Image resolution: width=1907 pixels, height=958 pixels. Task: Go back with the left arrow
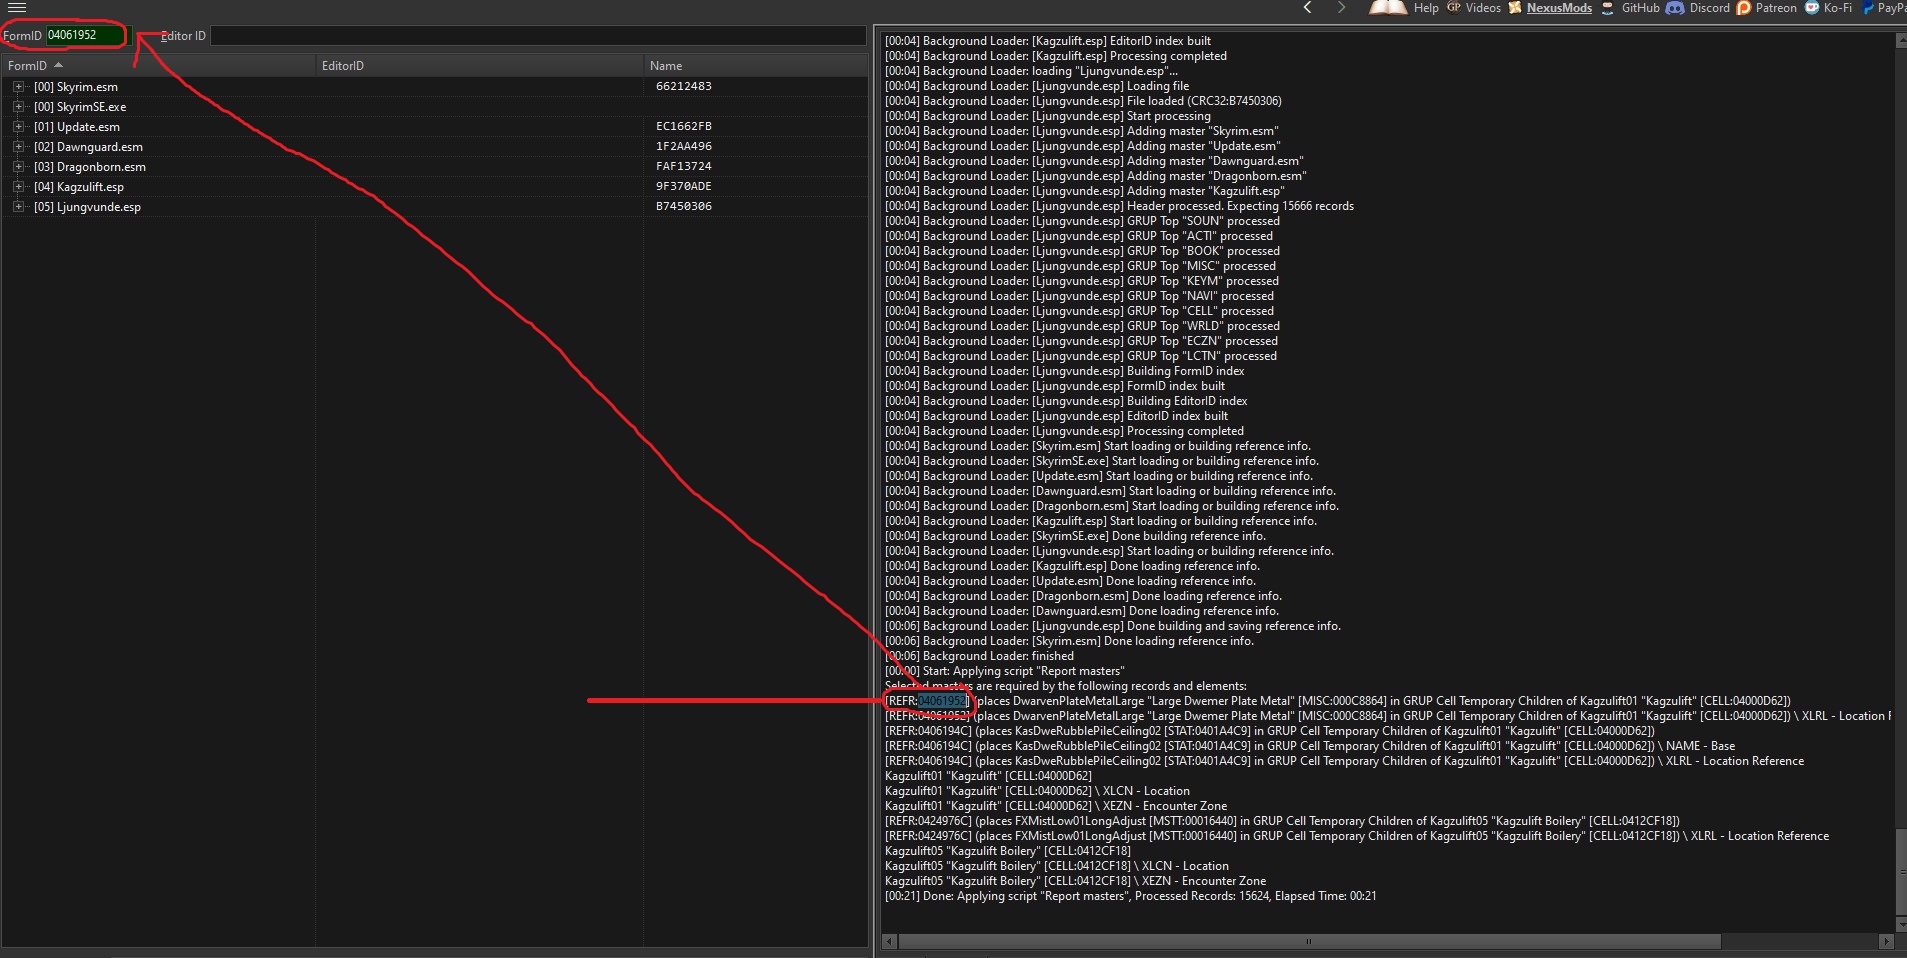point(1308,7)
